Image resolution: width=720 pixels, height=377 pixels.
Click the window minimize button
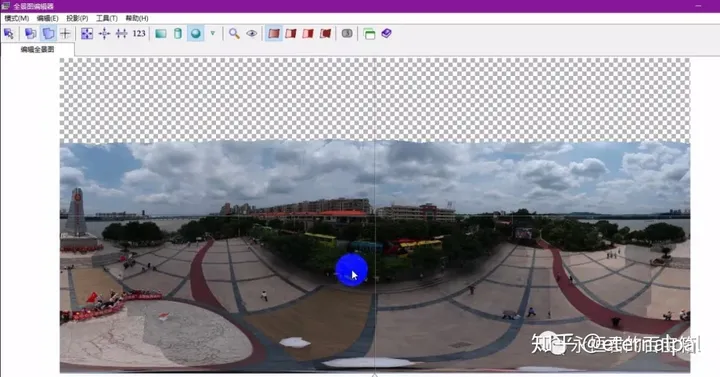click(698, 6)
